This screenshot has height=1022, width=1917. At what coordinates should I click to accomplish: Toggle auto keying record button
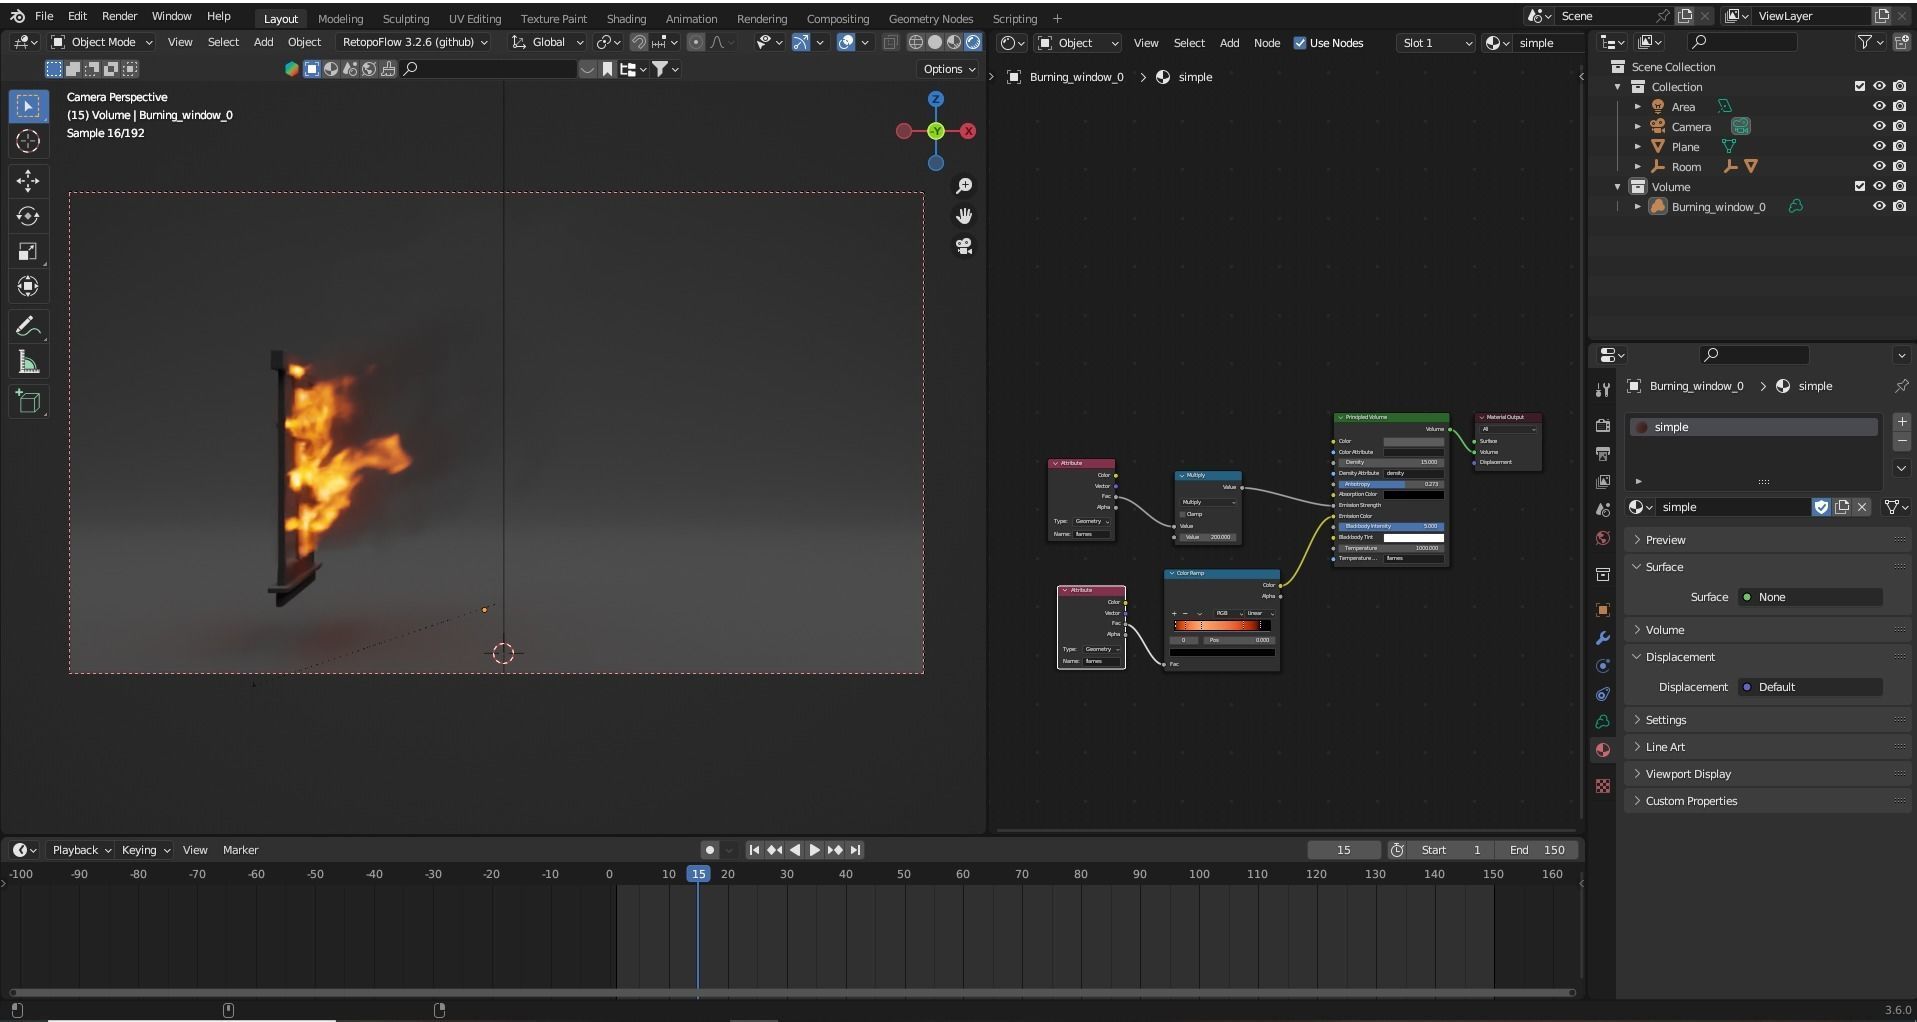tap(710, 850)
